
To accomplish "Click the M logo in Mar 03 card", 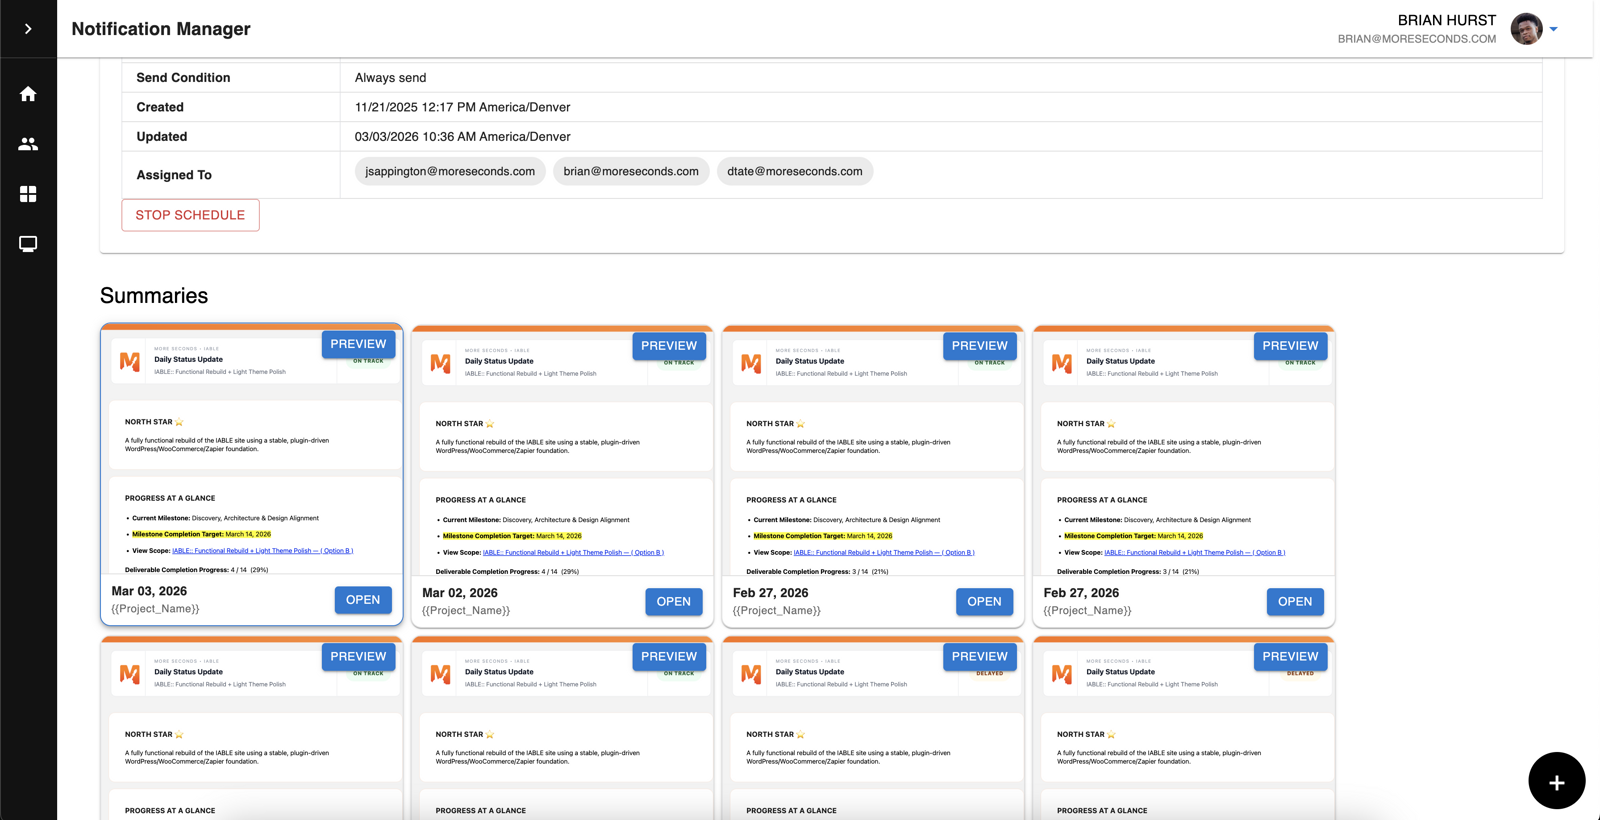I will 130,361.
